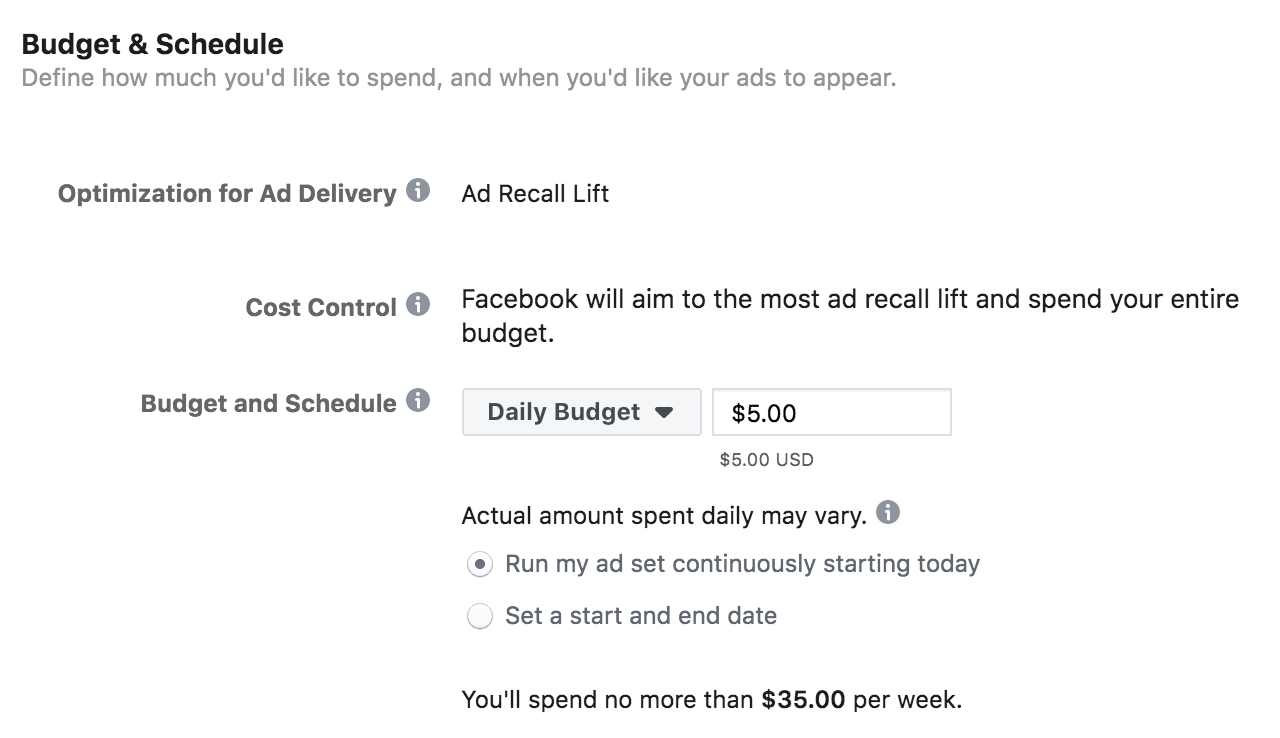Show info for actual amount spent daily
Viewport: 1280px width, 738px height.
tap(887, 513)
